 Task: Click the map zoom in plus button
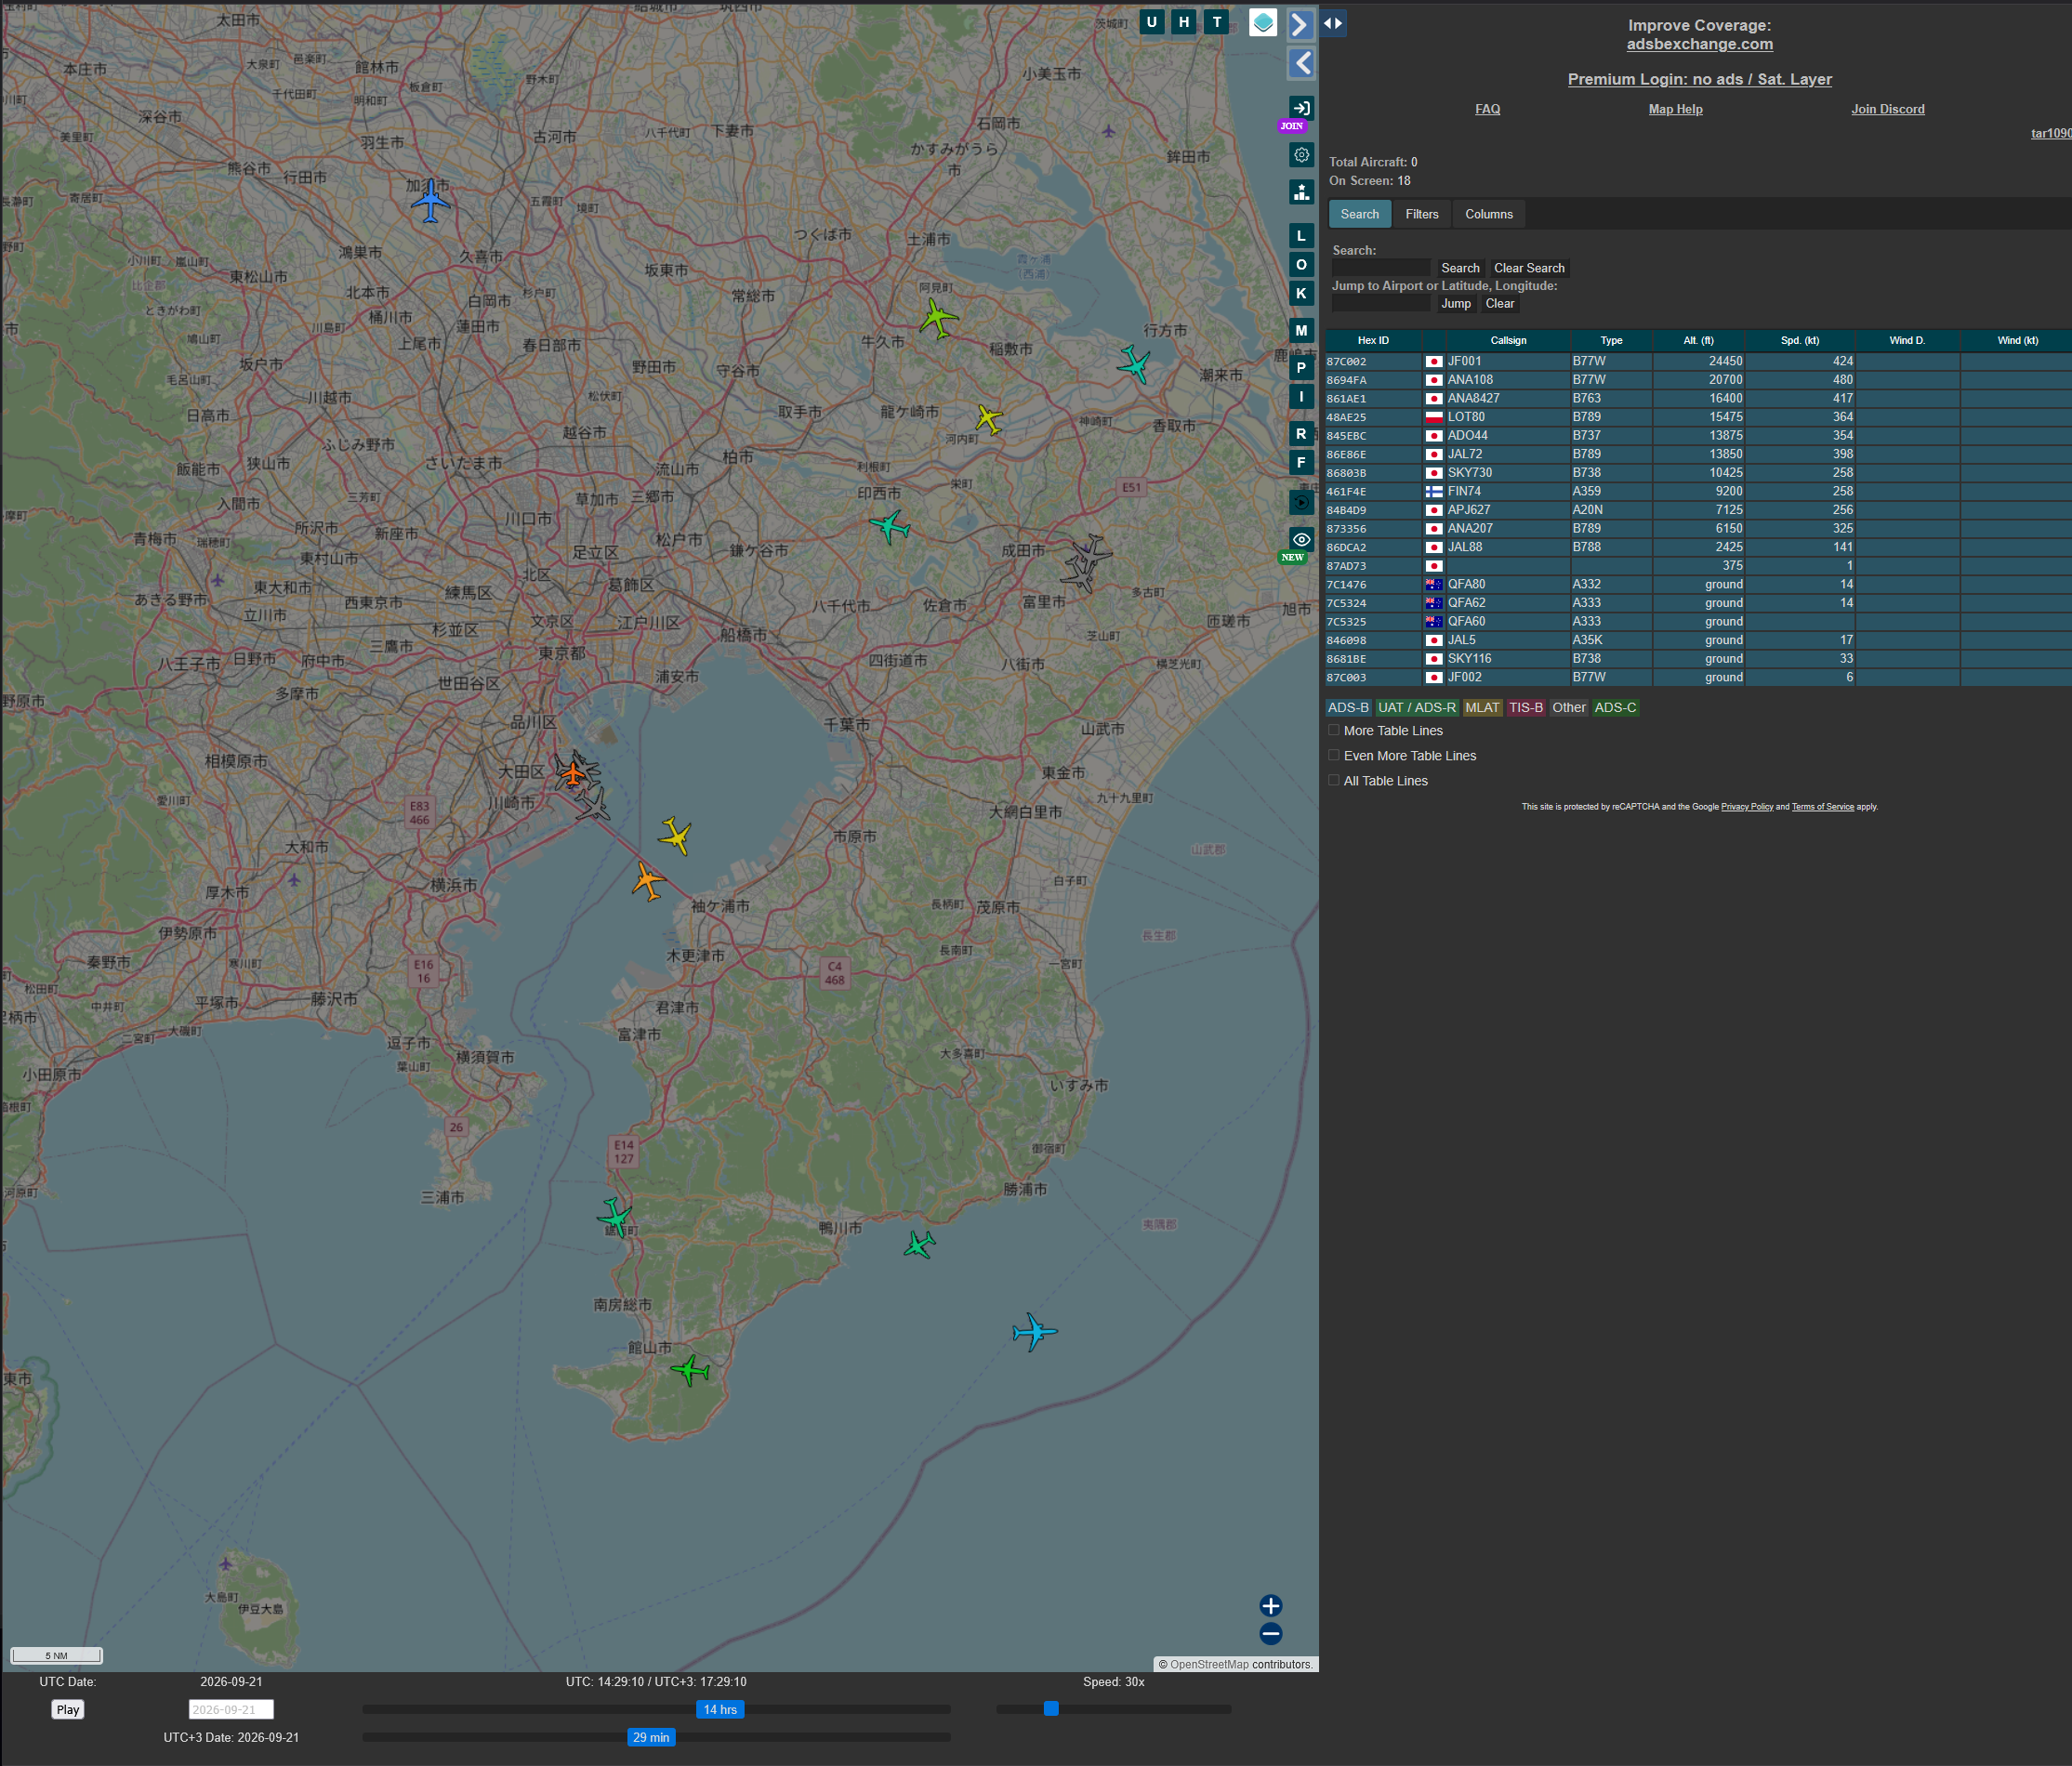click(x=1271, y=1606)
